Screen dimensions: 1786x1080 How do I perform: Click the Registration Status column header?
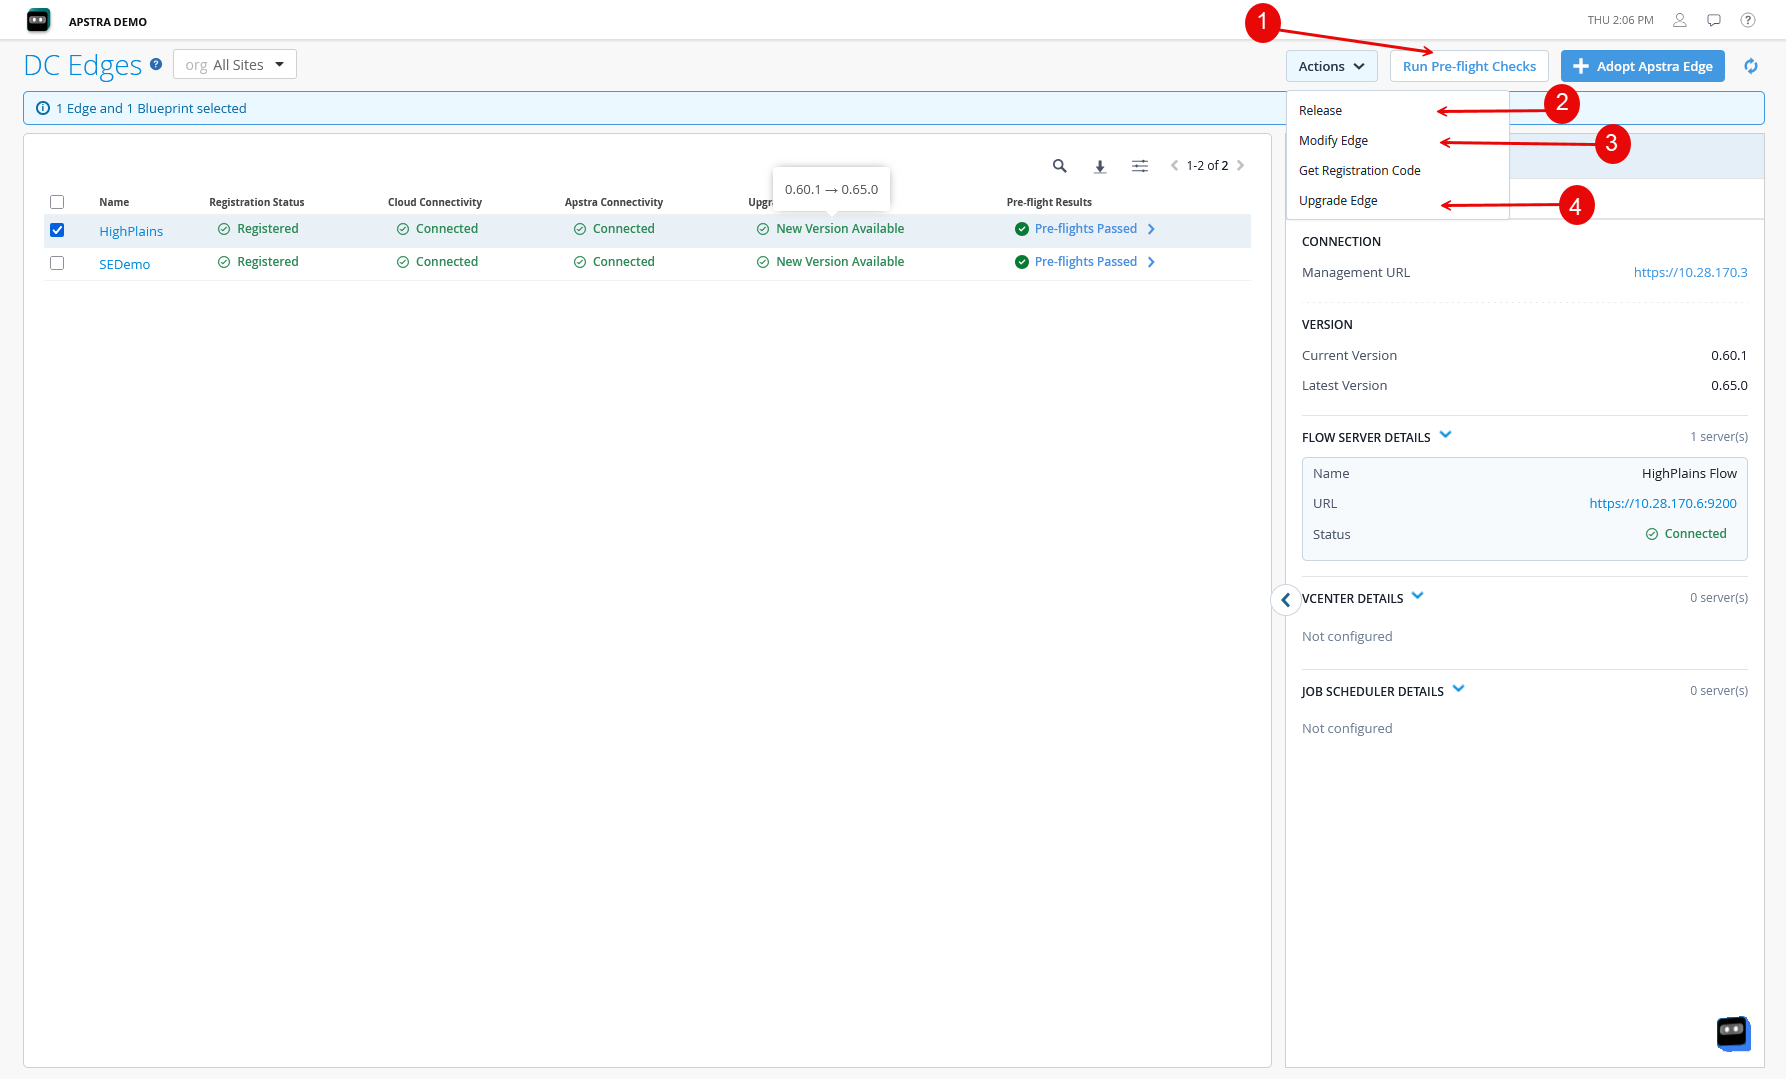(257, 202)
